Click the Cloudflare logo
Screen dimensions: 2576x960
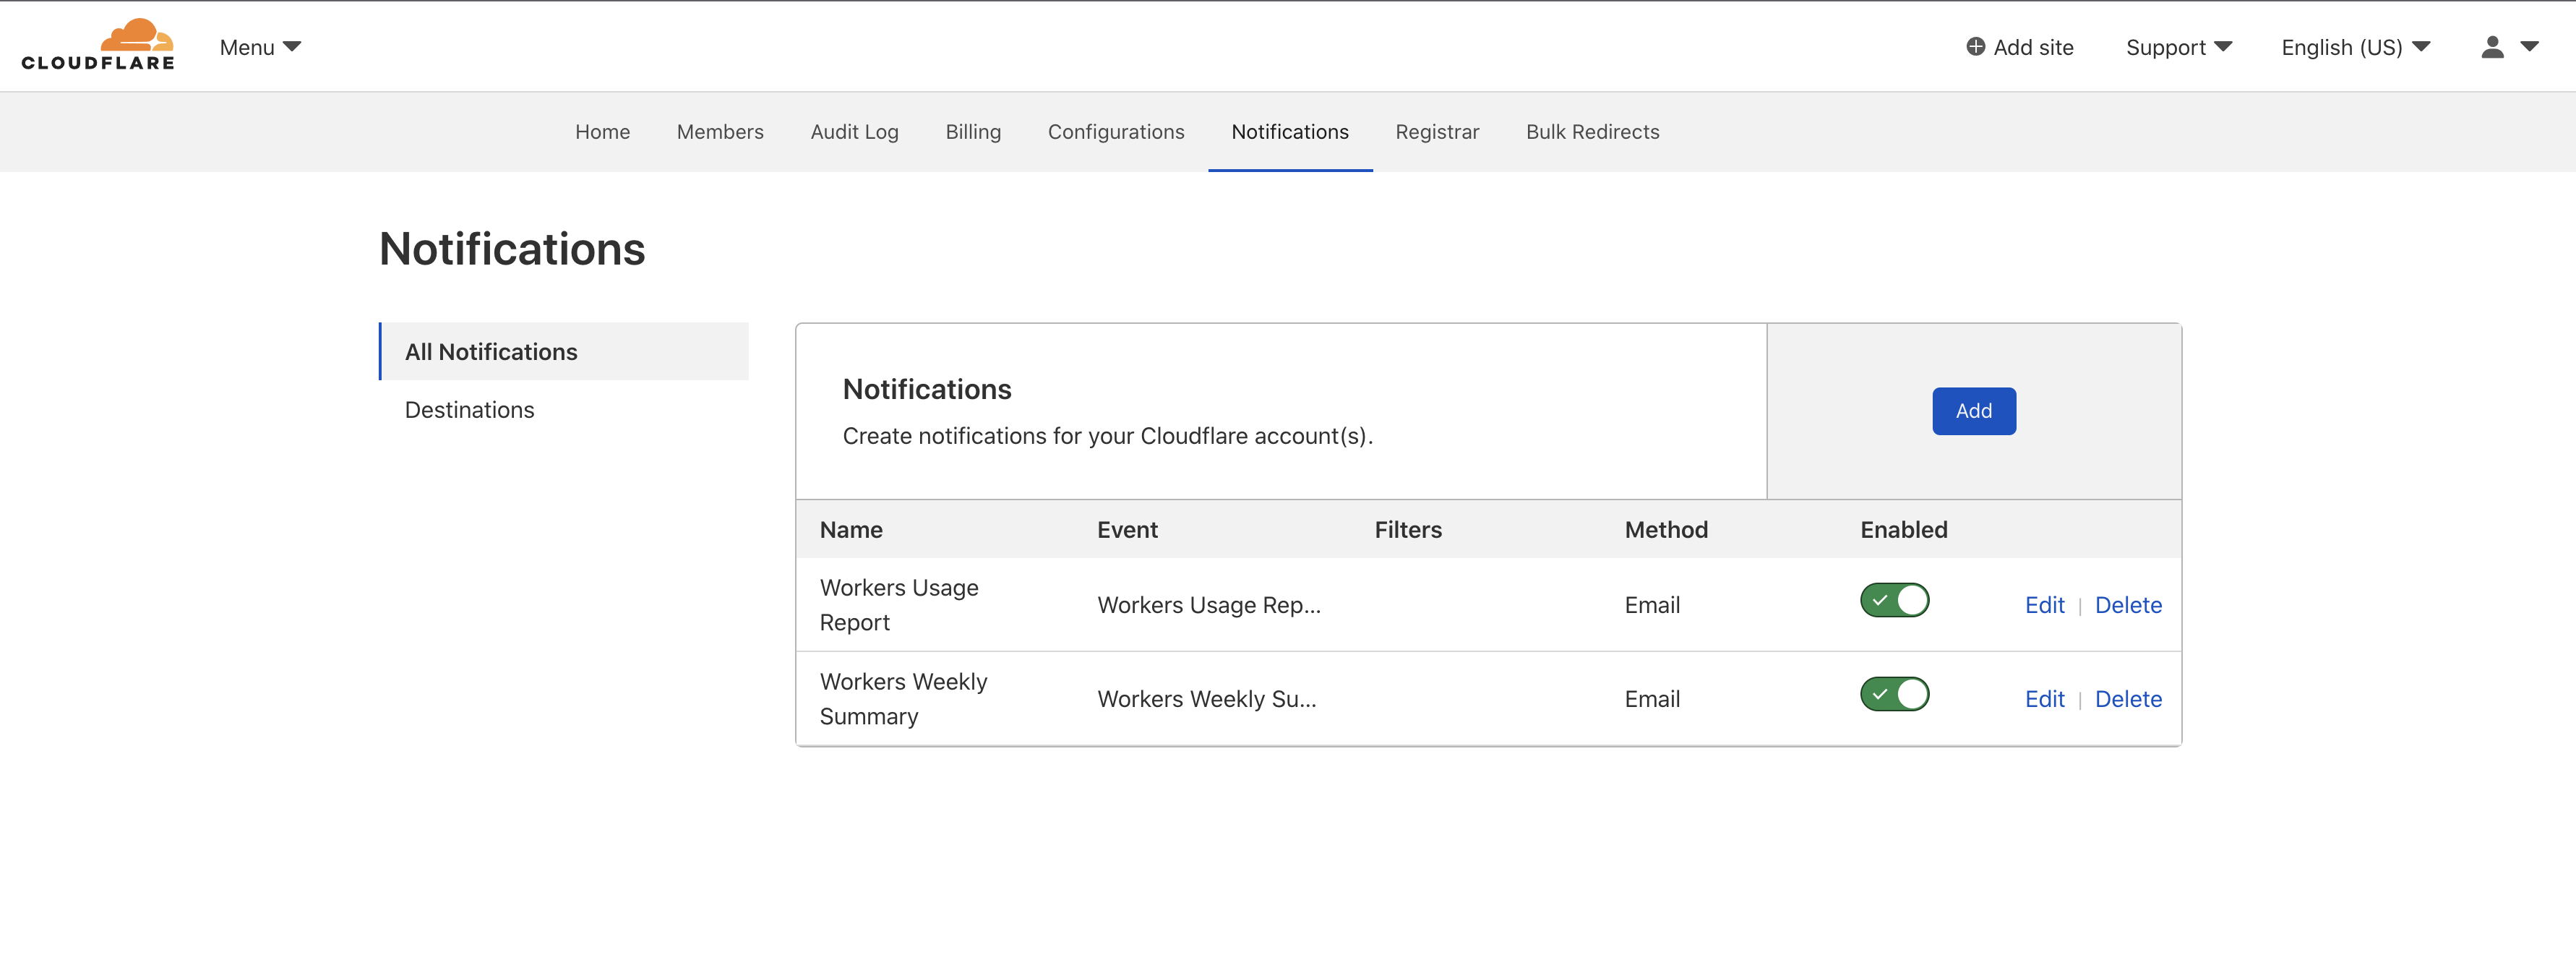[97, 45]
